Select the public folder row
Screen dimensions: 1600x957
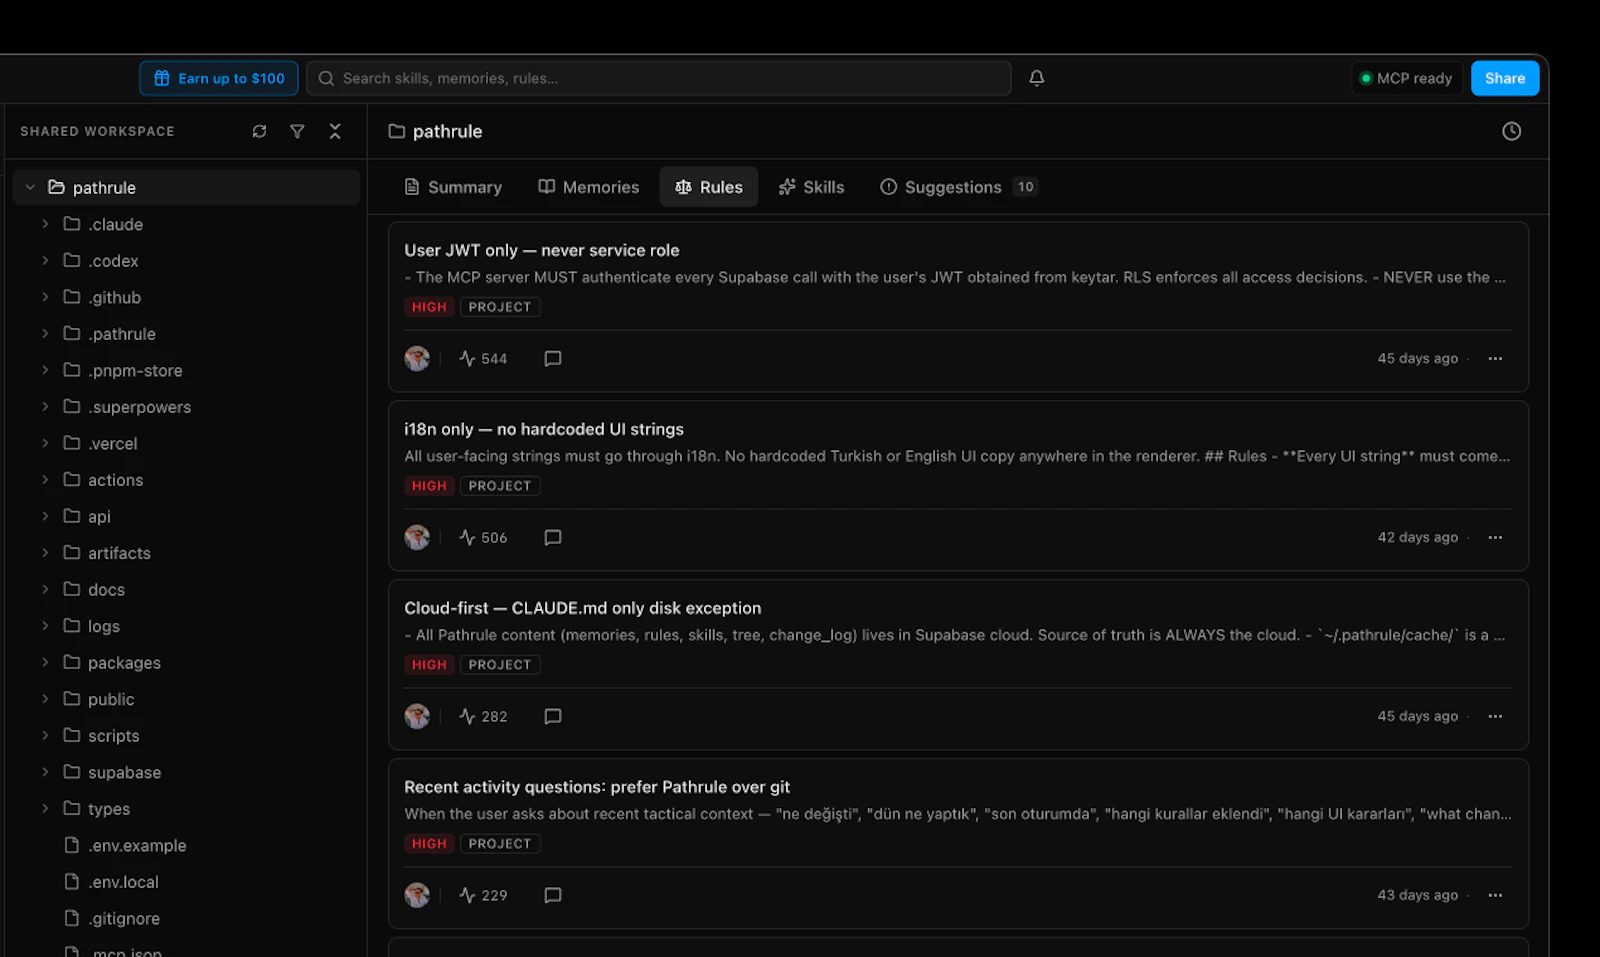coord(187,699)
